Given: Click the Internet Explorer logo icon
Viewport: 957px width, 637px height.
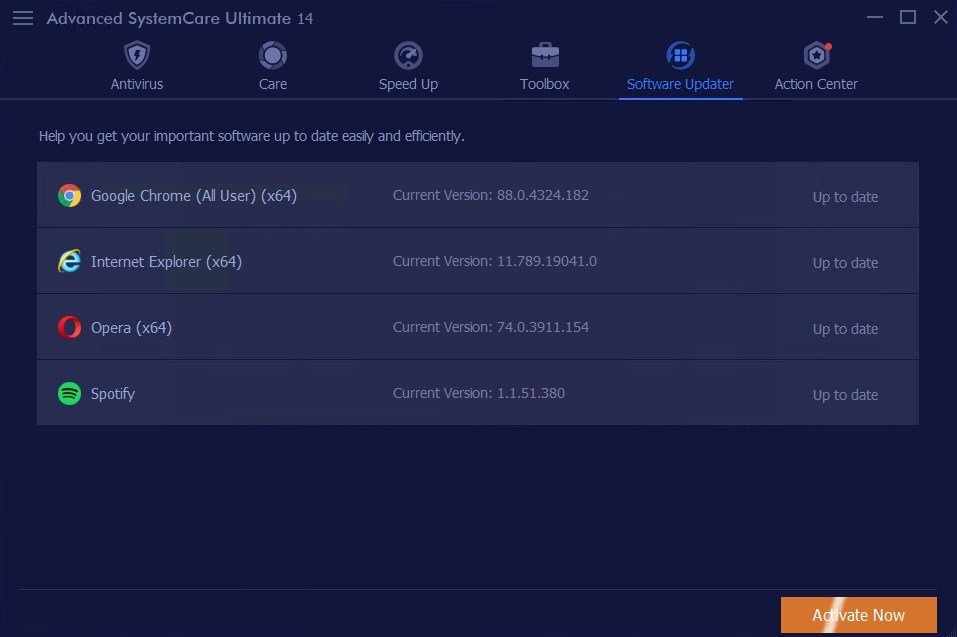Looking at the screenshot, I should pyautogui.click(x=70, y=261).
